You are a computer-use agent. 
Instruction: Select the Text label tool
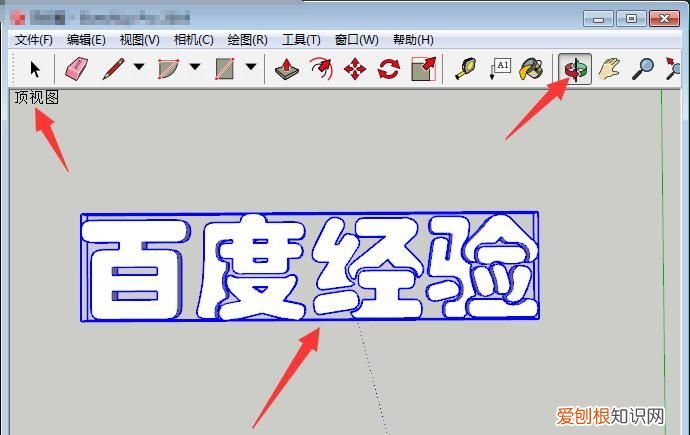tap(500, 69)
